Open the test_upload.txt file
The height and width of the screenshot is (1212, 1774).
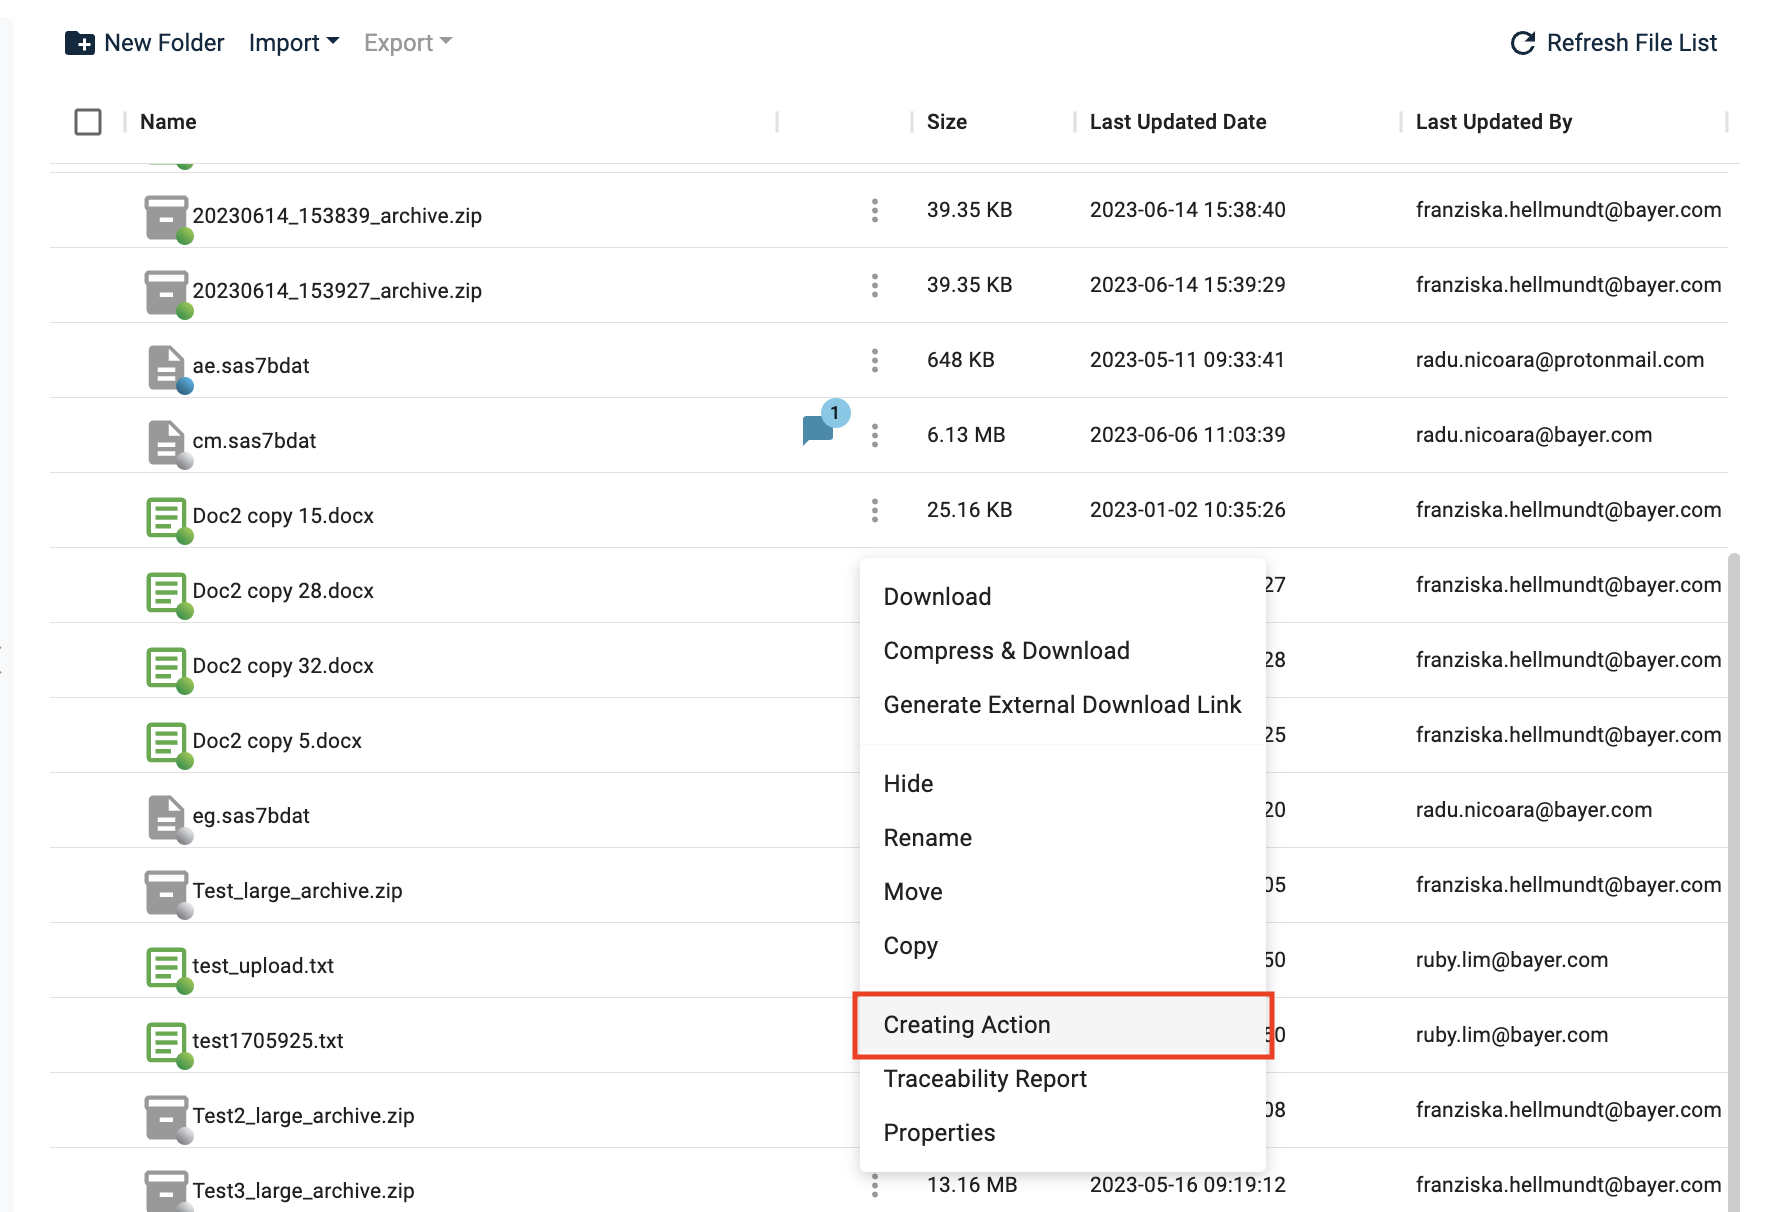pos(263,966)
